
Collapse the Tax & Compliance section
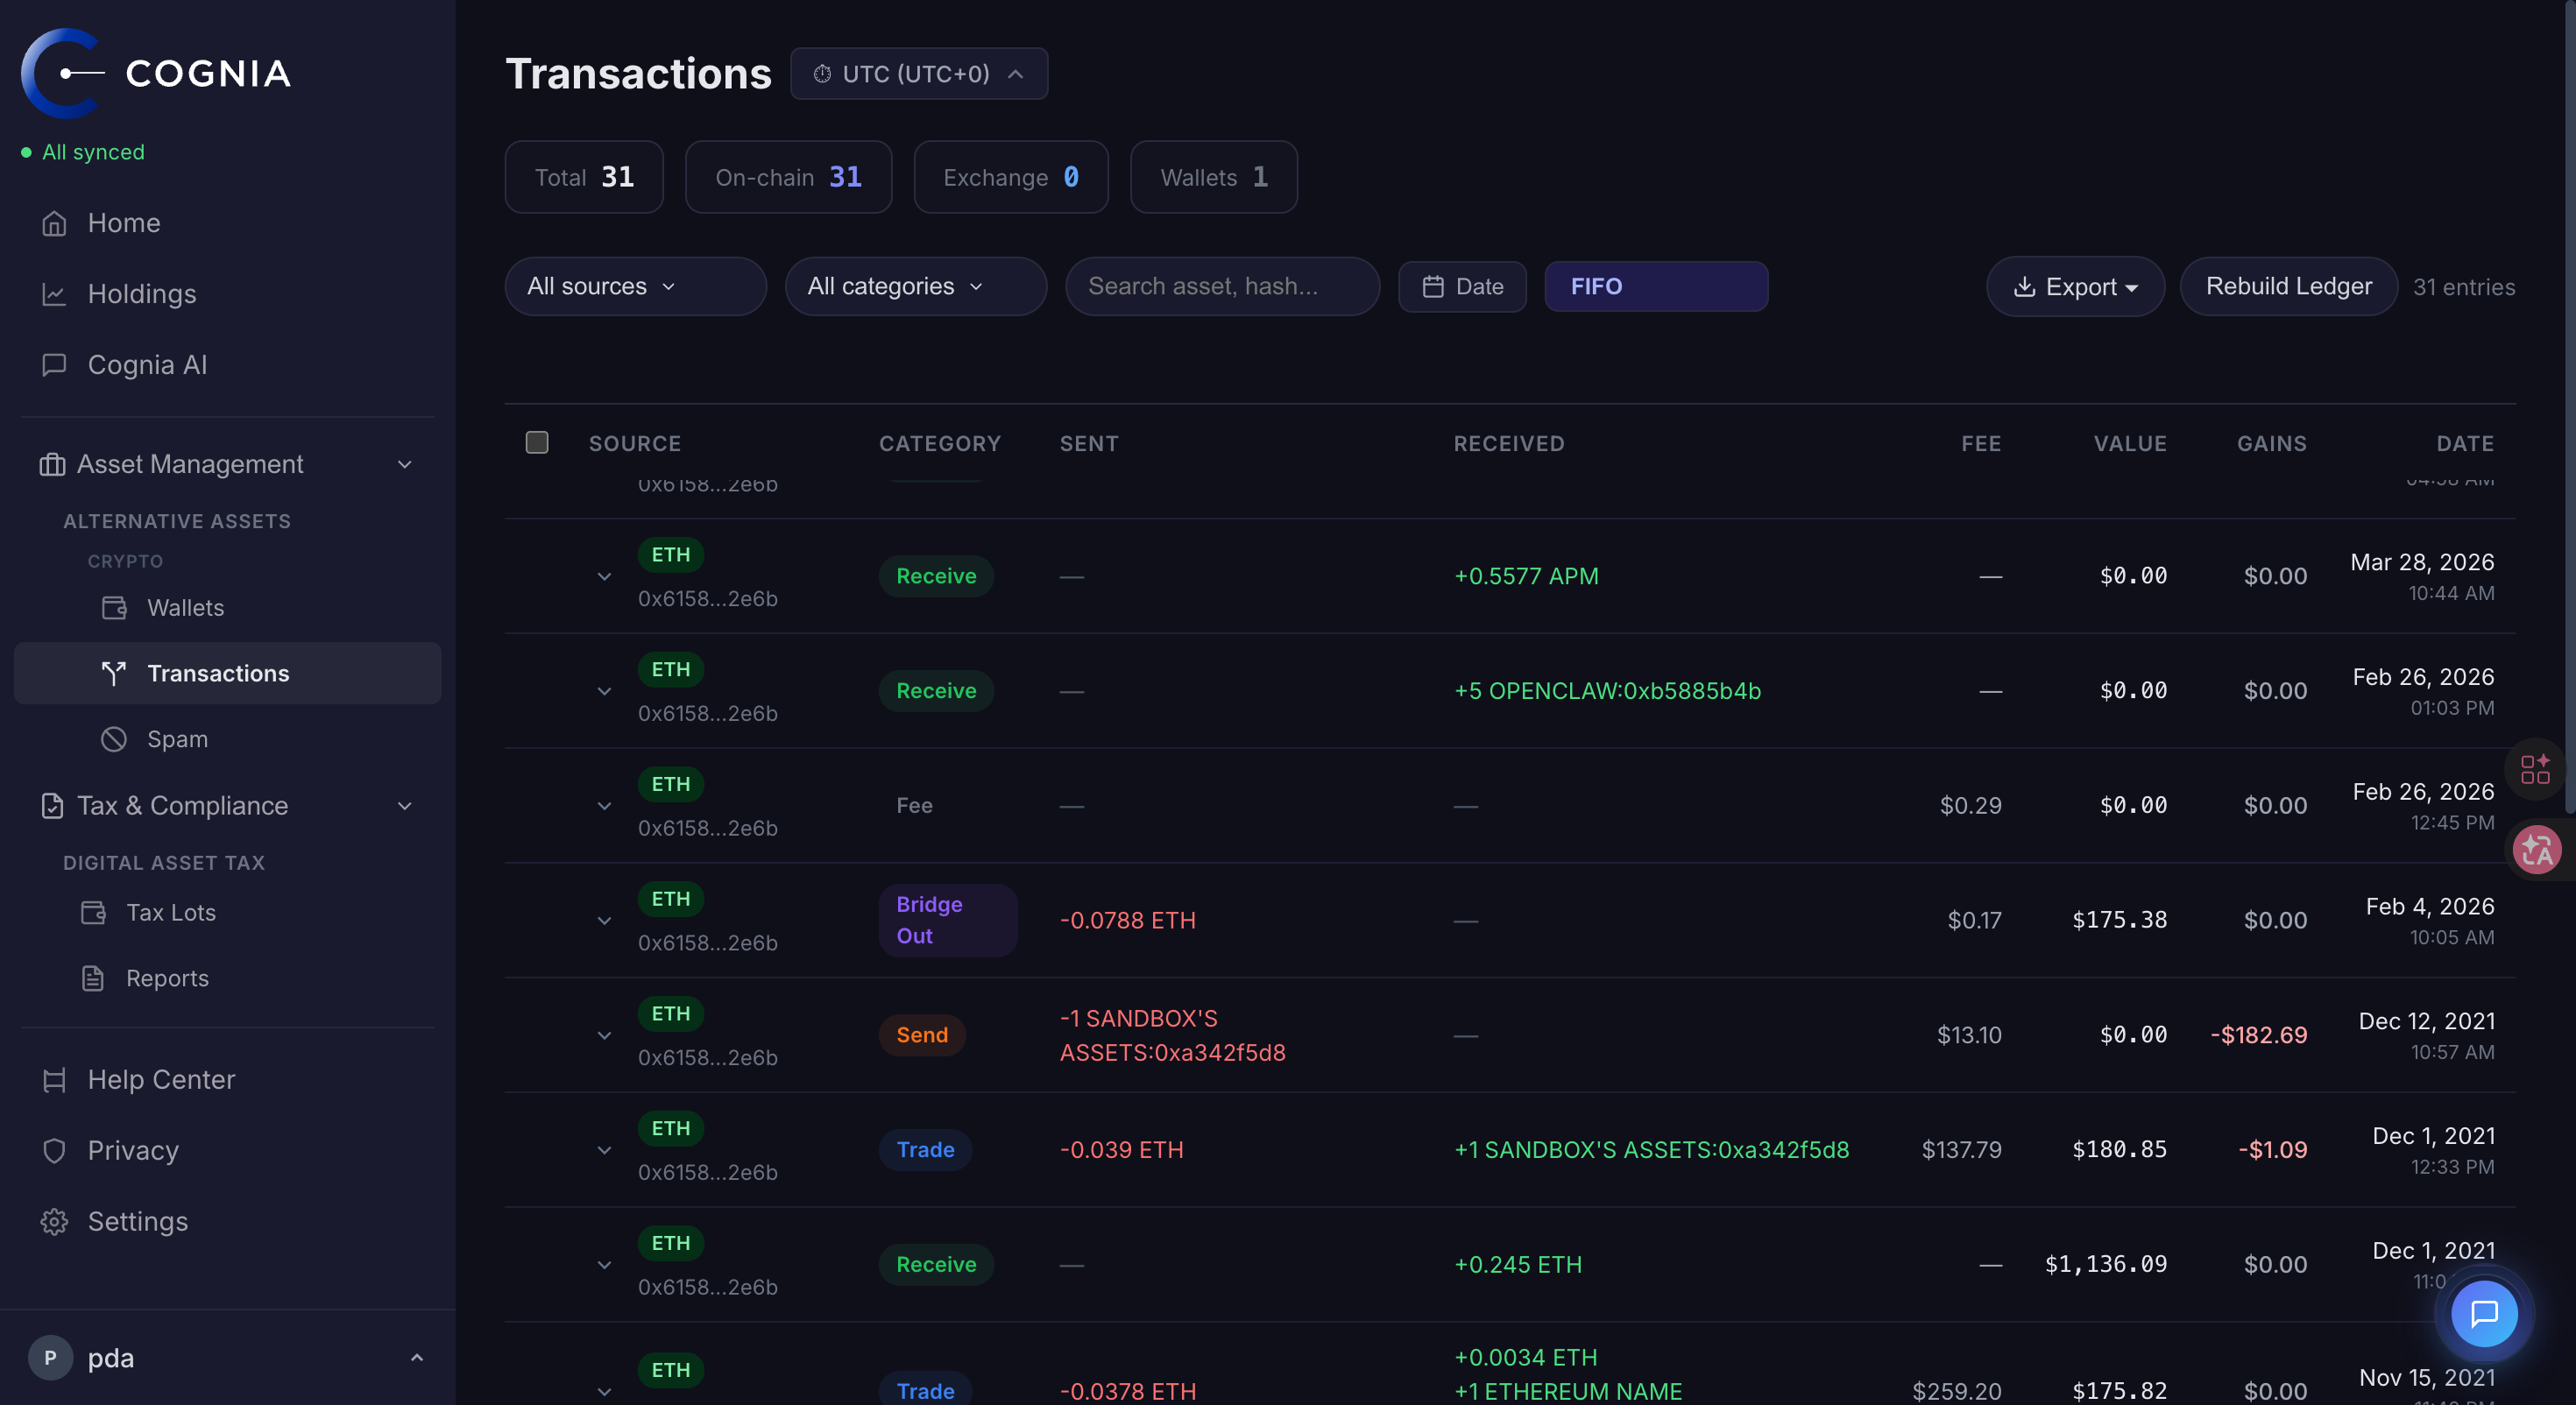[x=404, y=805]
